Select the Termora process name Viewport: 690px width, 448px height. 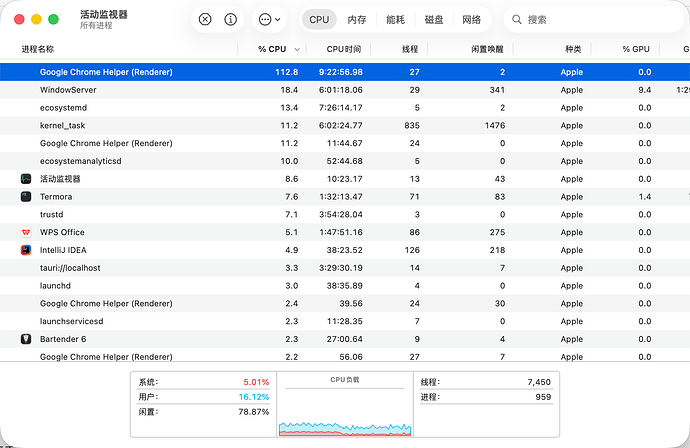[x=56, y=197]
